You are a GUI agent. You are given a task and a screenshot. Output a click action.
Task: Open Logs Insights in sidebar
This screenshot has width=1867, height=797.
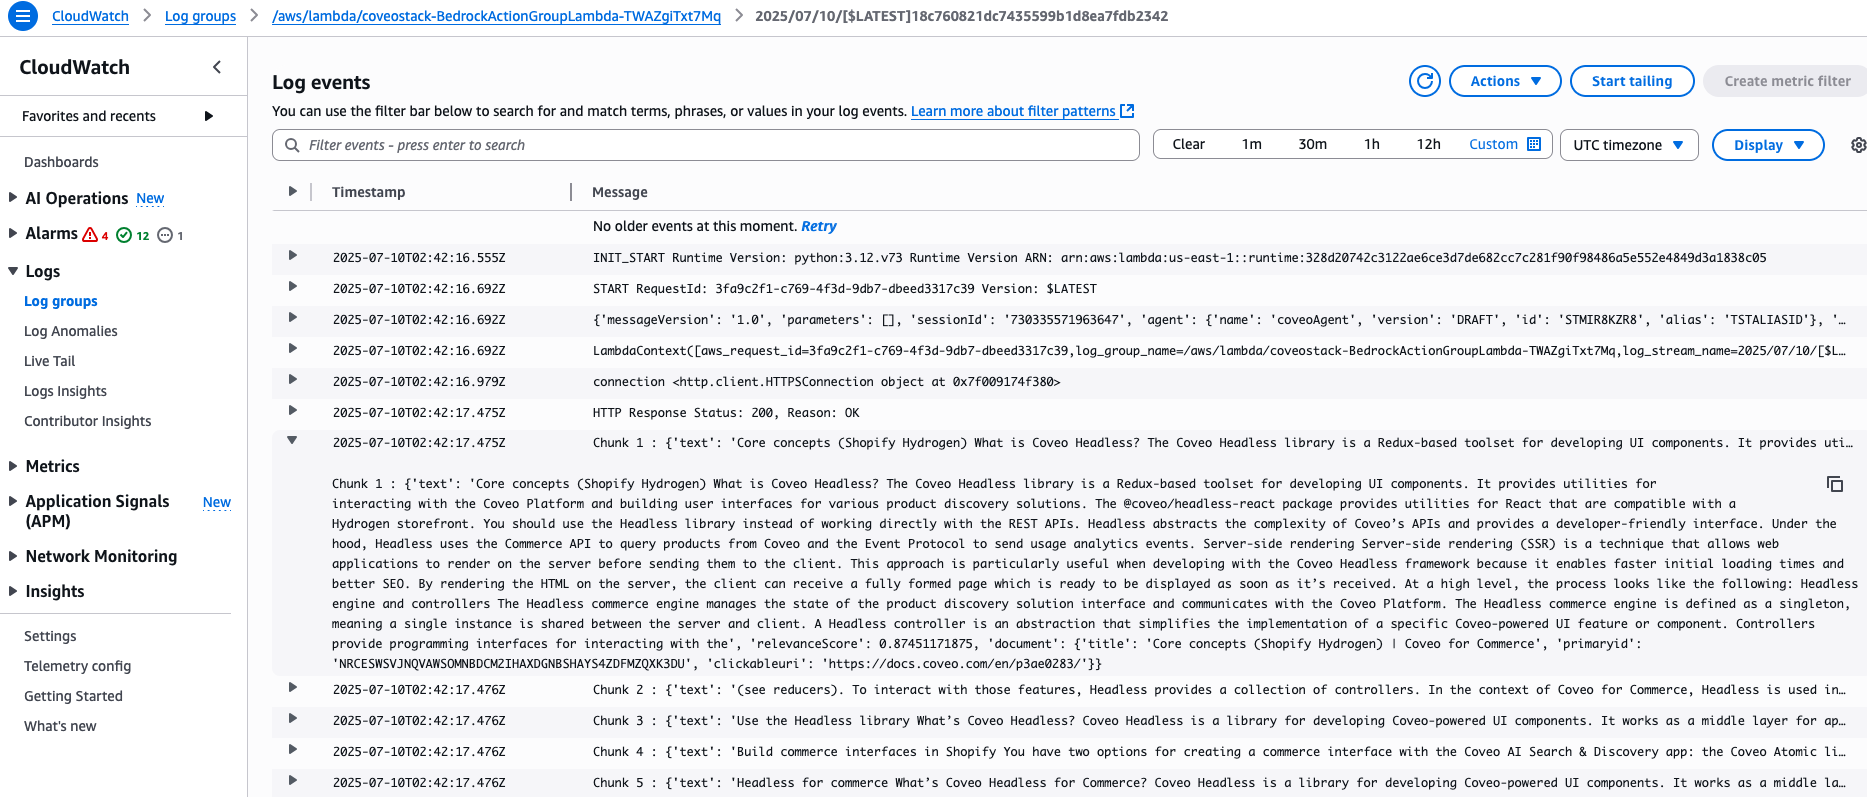click(65, 391)
